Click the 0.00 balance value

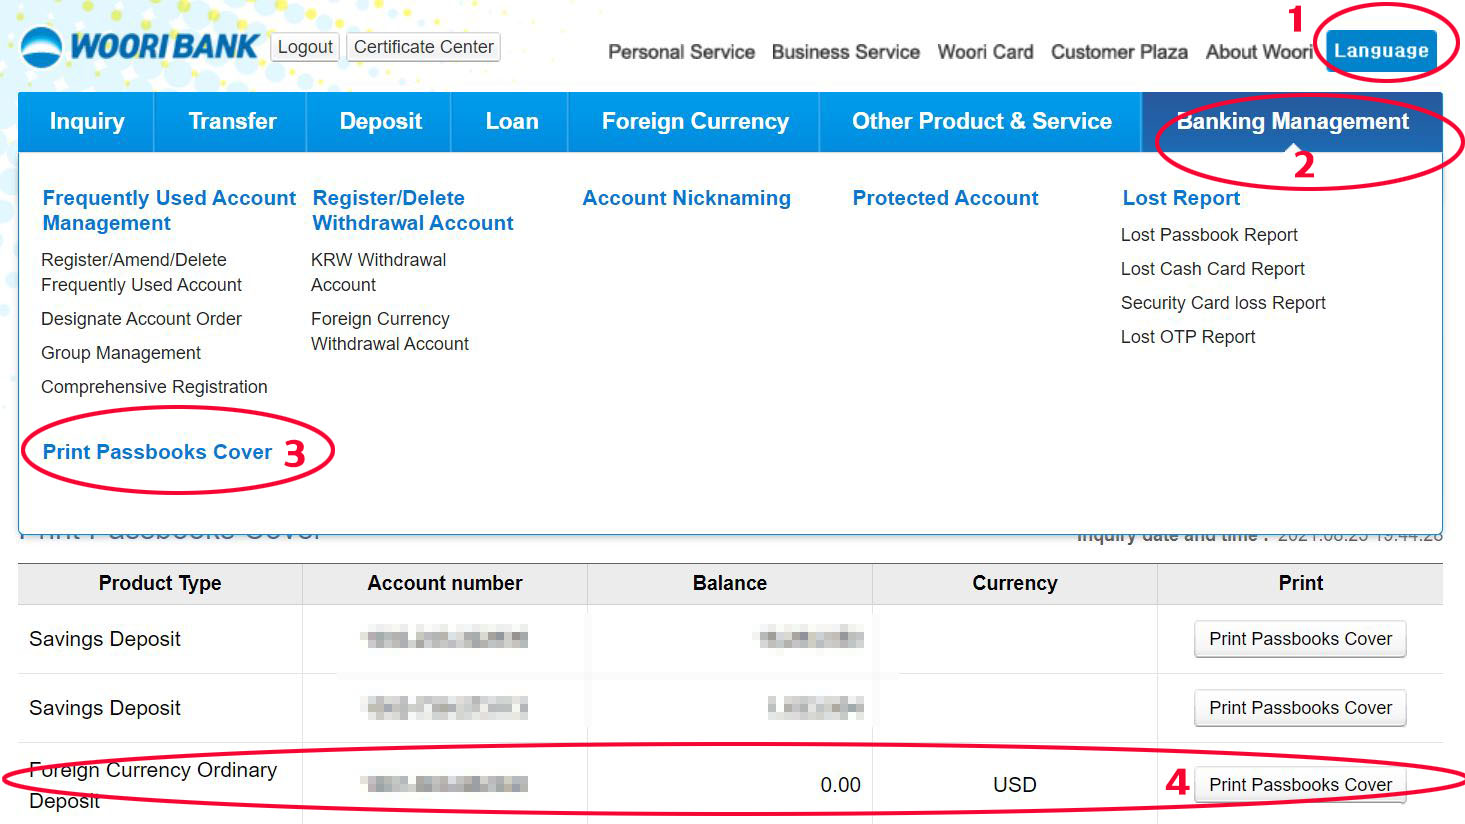pos(840,785)
